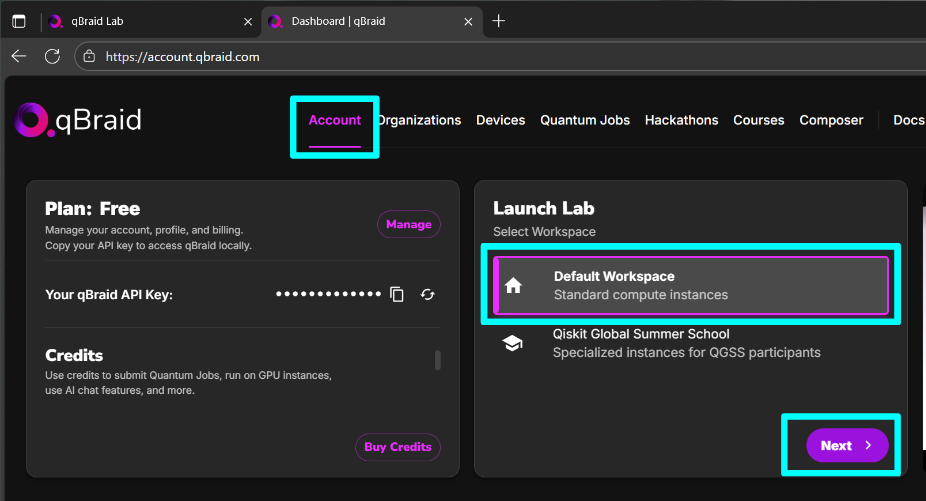926x501 pixels.
Task: Click the Credits panel scrollbar
Action: tap(438, 360)
